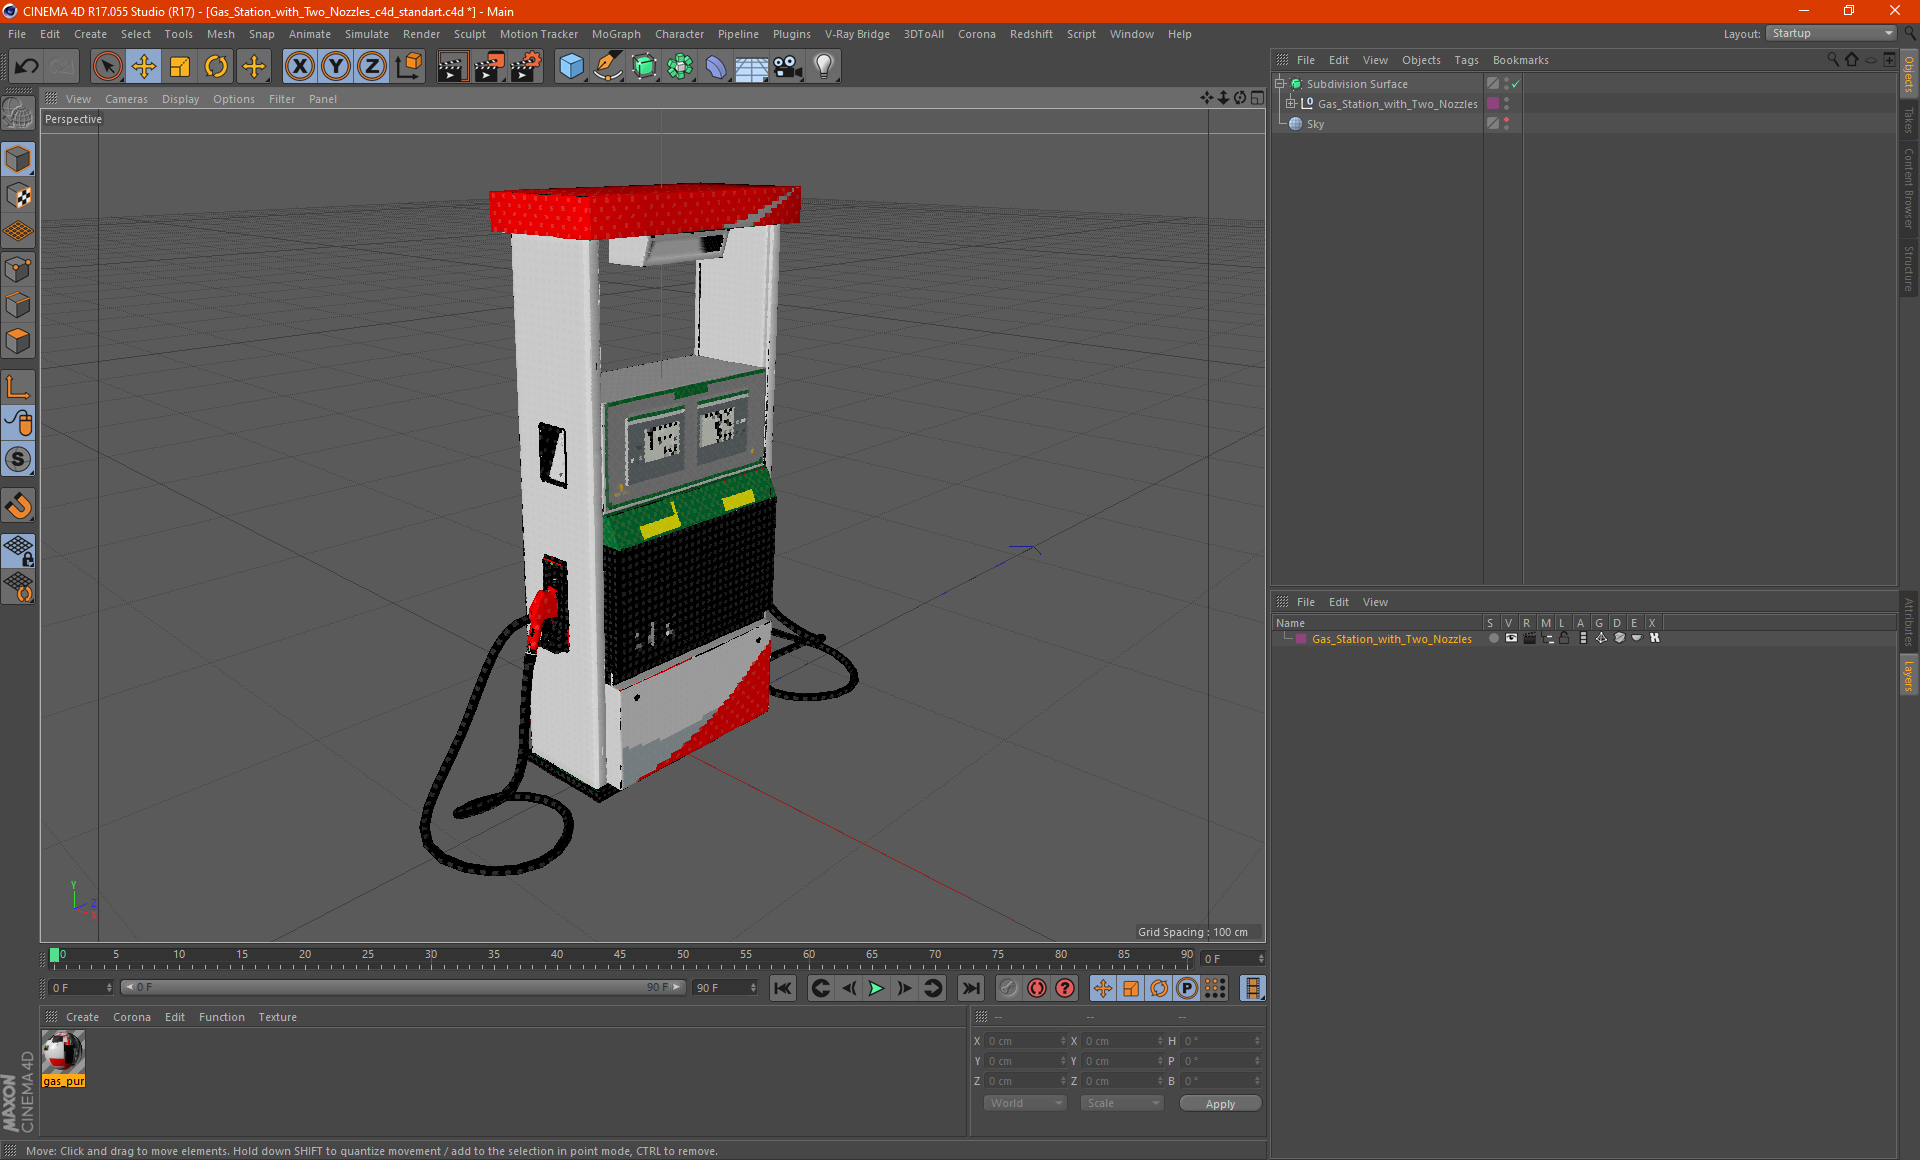Open the Layout Startup dropdown
This screenshot has width=1920, height=1160.
click(1832, 33)
